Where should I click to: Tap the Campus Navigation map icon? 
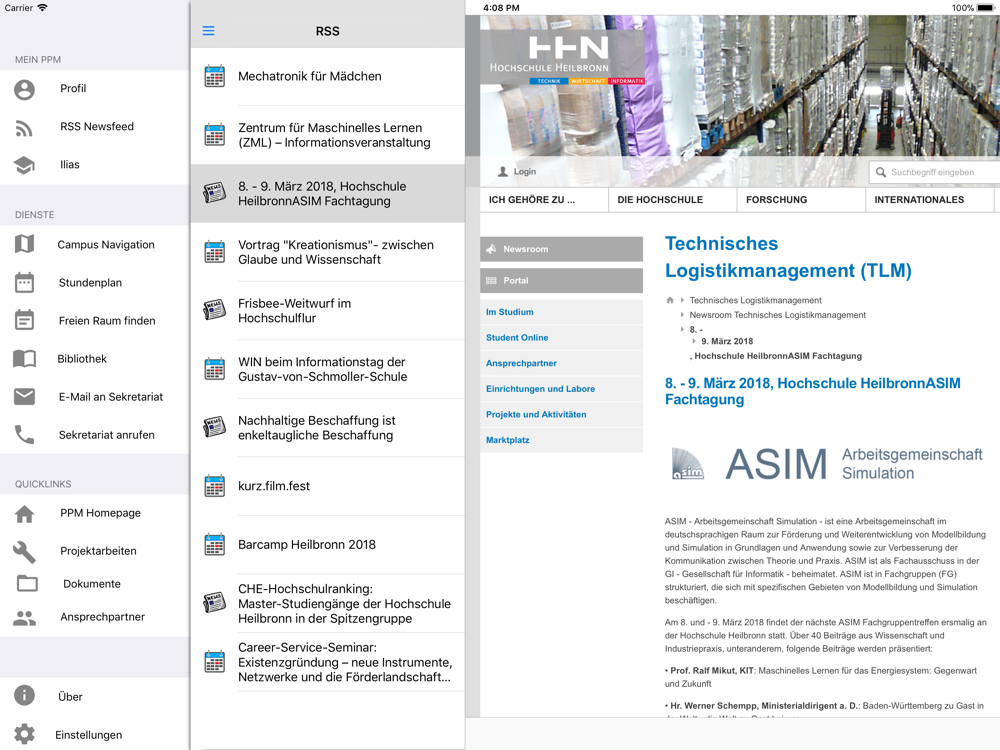[24, 244]
